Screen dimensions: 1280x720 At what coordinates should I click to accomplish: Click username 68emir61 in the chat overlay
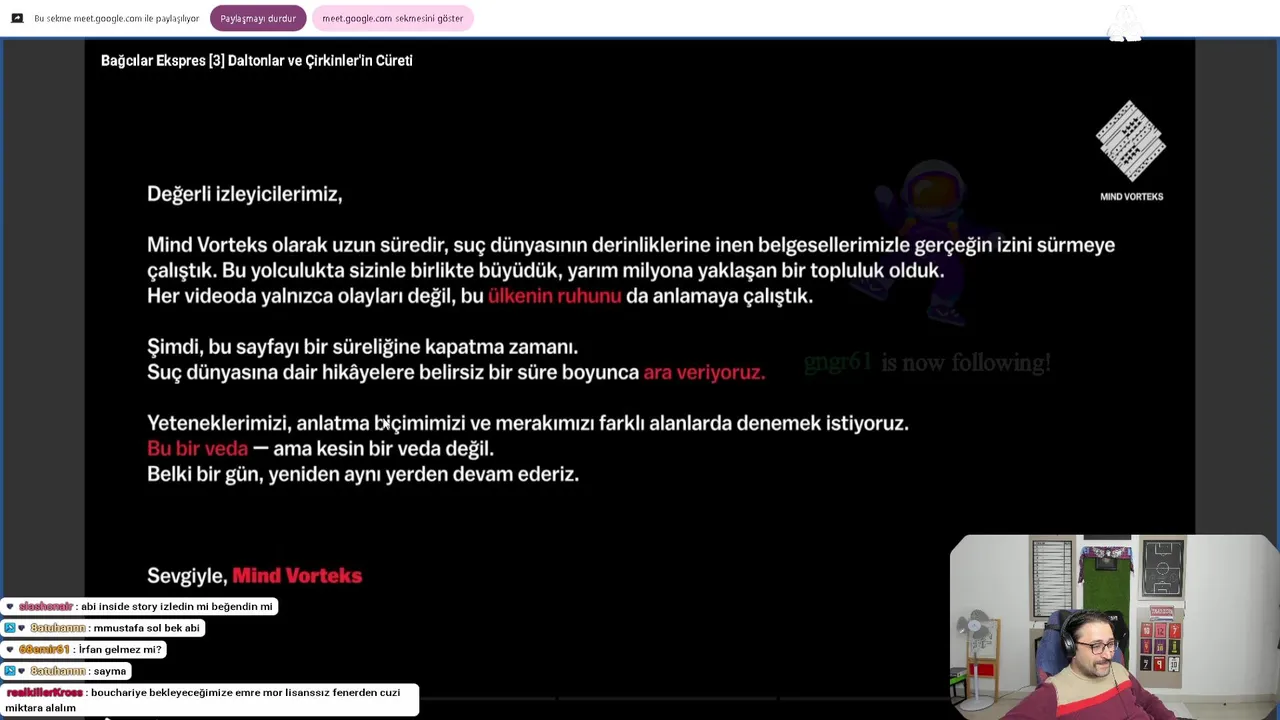point(44,649)
